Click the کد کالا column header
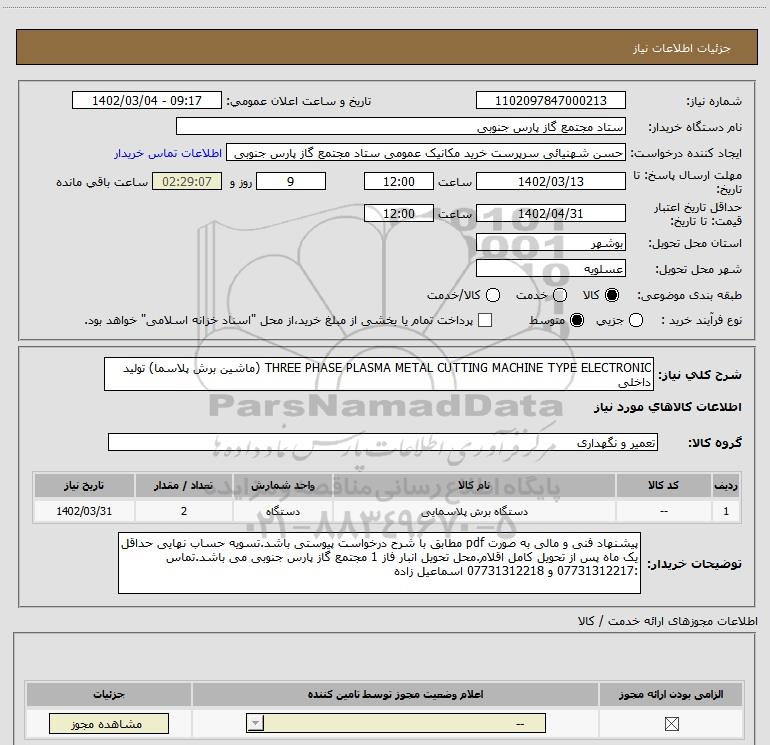Viewport: 770px width, 745px height. coord(663,485)
